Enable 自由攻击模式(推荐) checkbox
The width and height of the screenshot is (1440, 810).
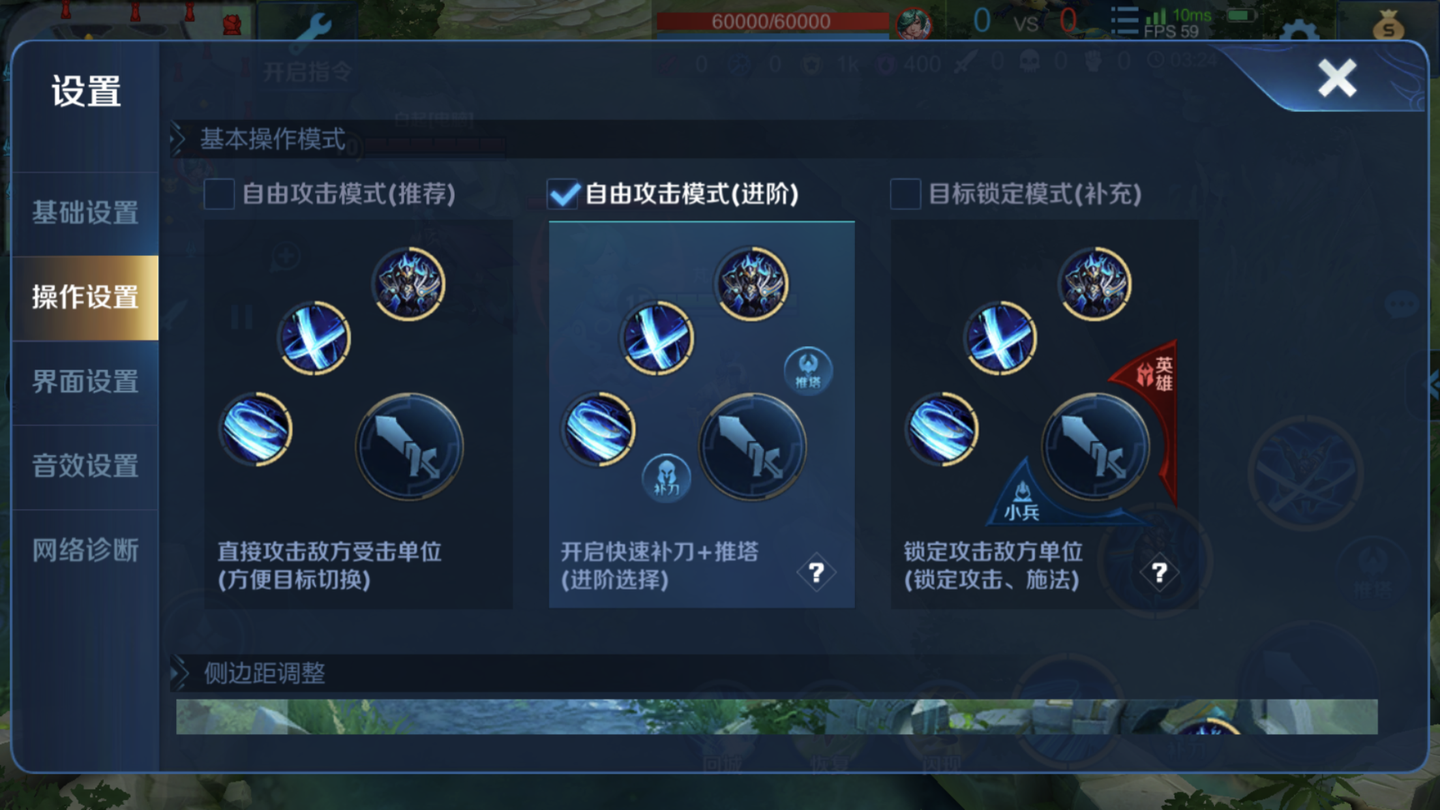[219, 194]
